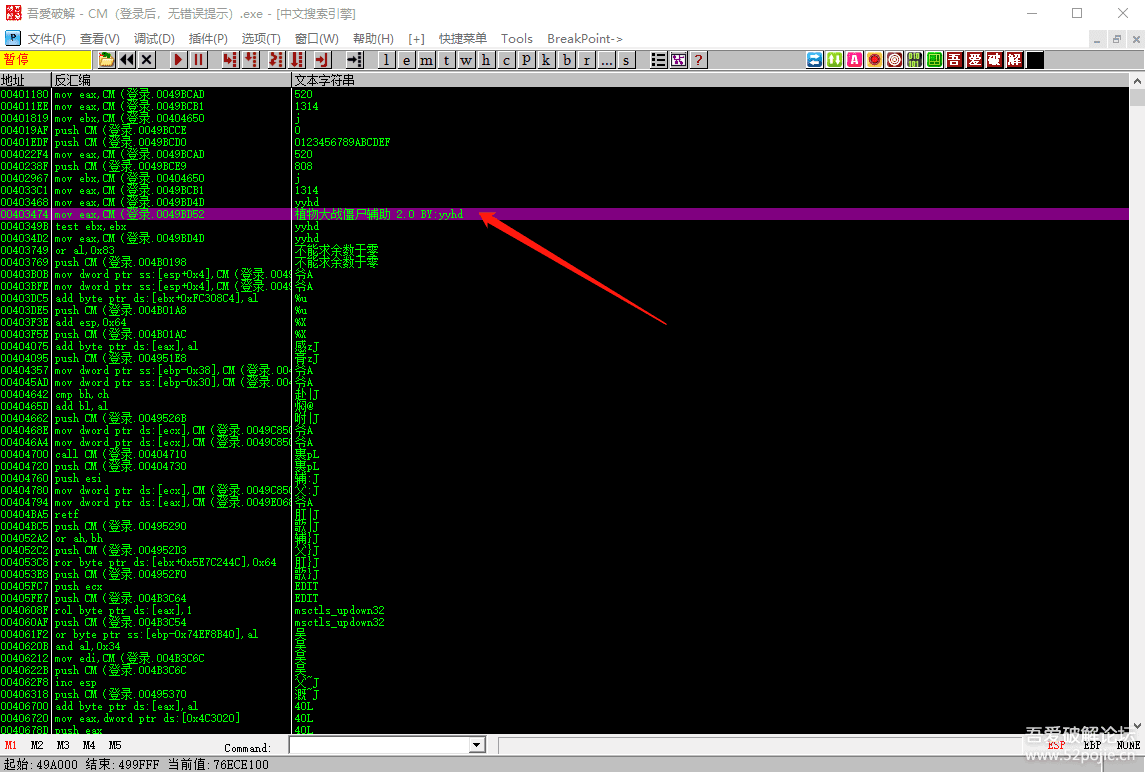This screenshot has width=1145, height=772.
Task: Open the 快捷菜单 shortcut menu
Action: tap(463, 38)
